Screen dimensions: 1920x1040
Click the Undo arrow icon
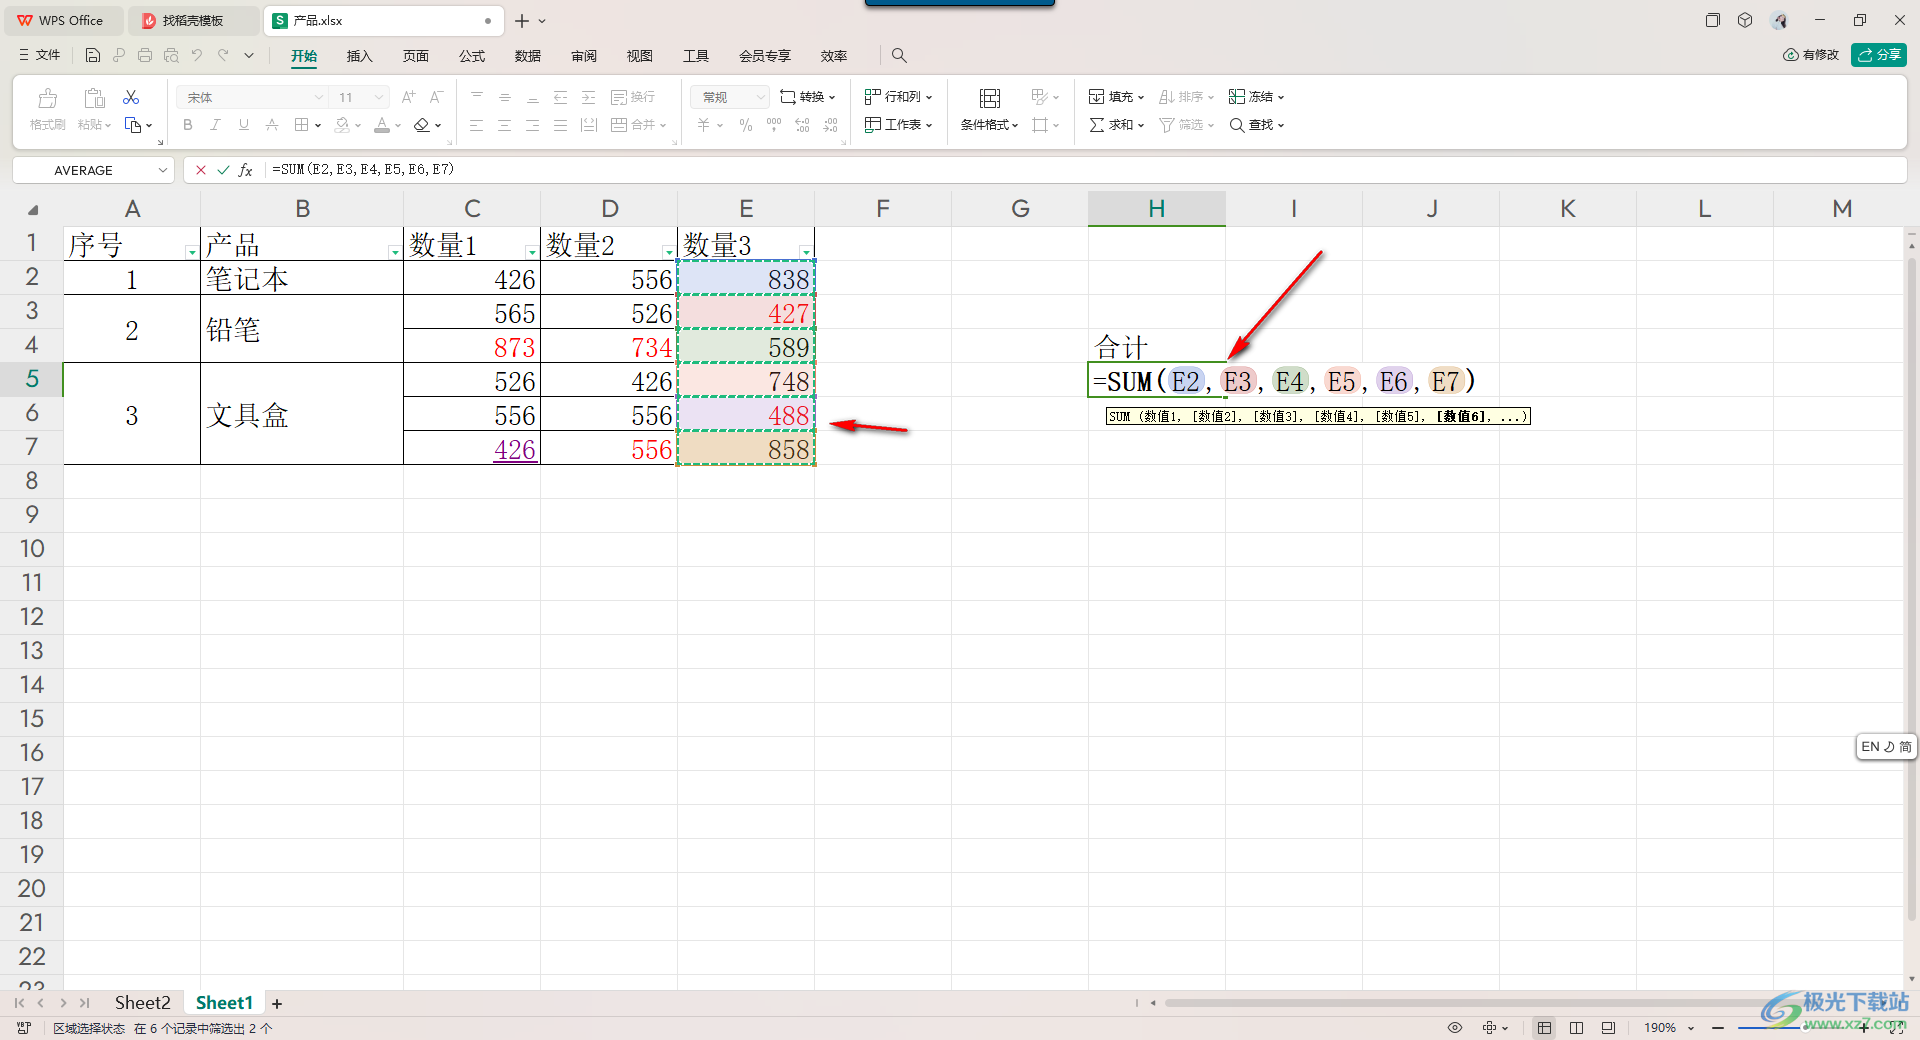tap(197, 56)
